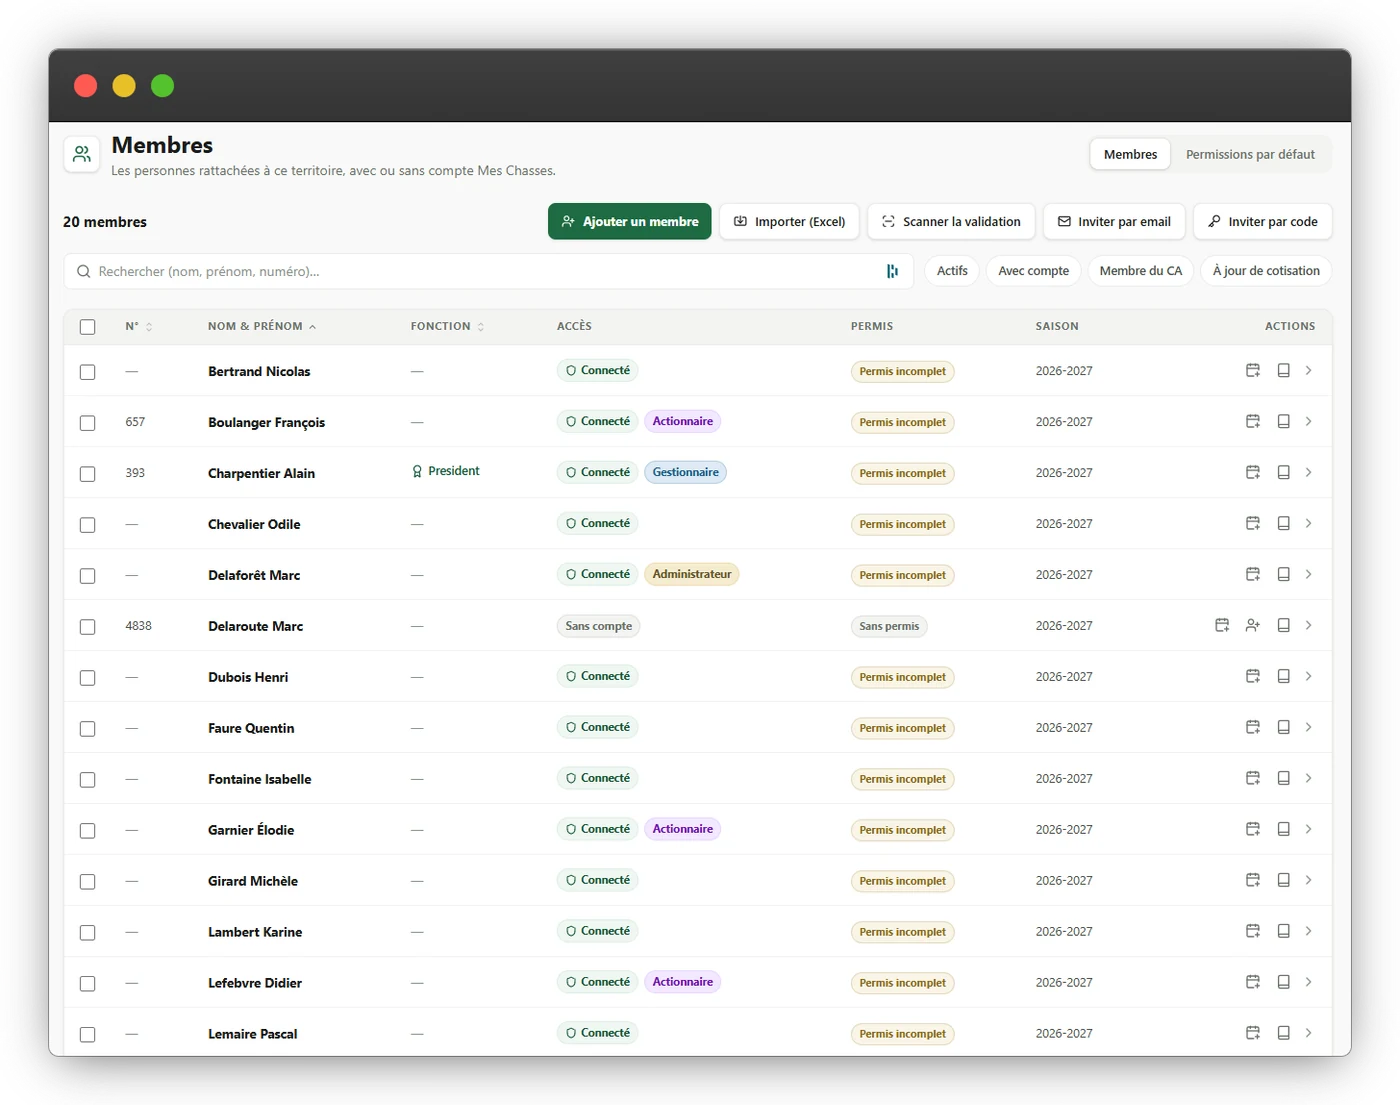Open the Permissions par défaut tab
The width and height of the screenshot is (1400, 1105).
click(1250, 154)
